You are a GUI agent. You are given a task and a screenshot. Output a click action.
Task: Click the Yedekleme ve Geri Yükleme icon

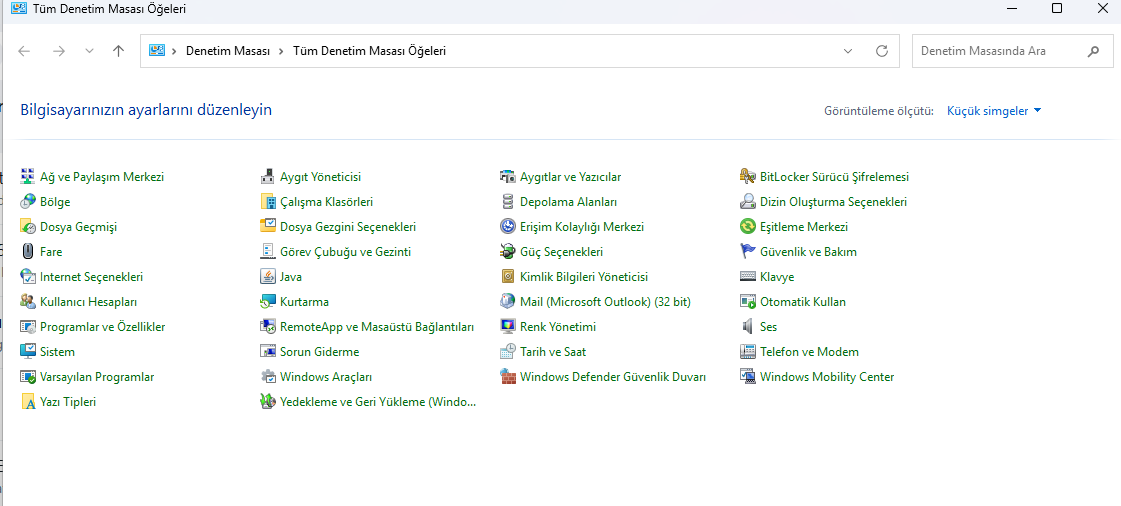pos(267,402)
